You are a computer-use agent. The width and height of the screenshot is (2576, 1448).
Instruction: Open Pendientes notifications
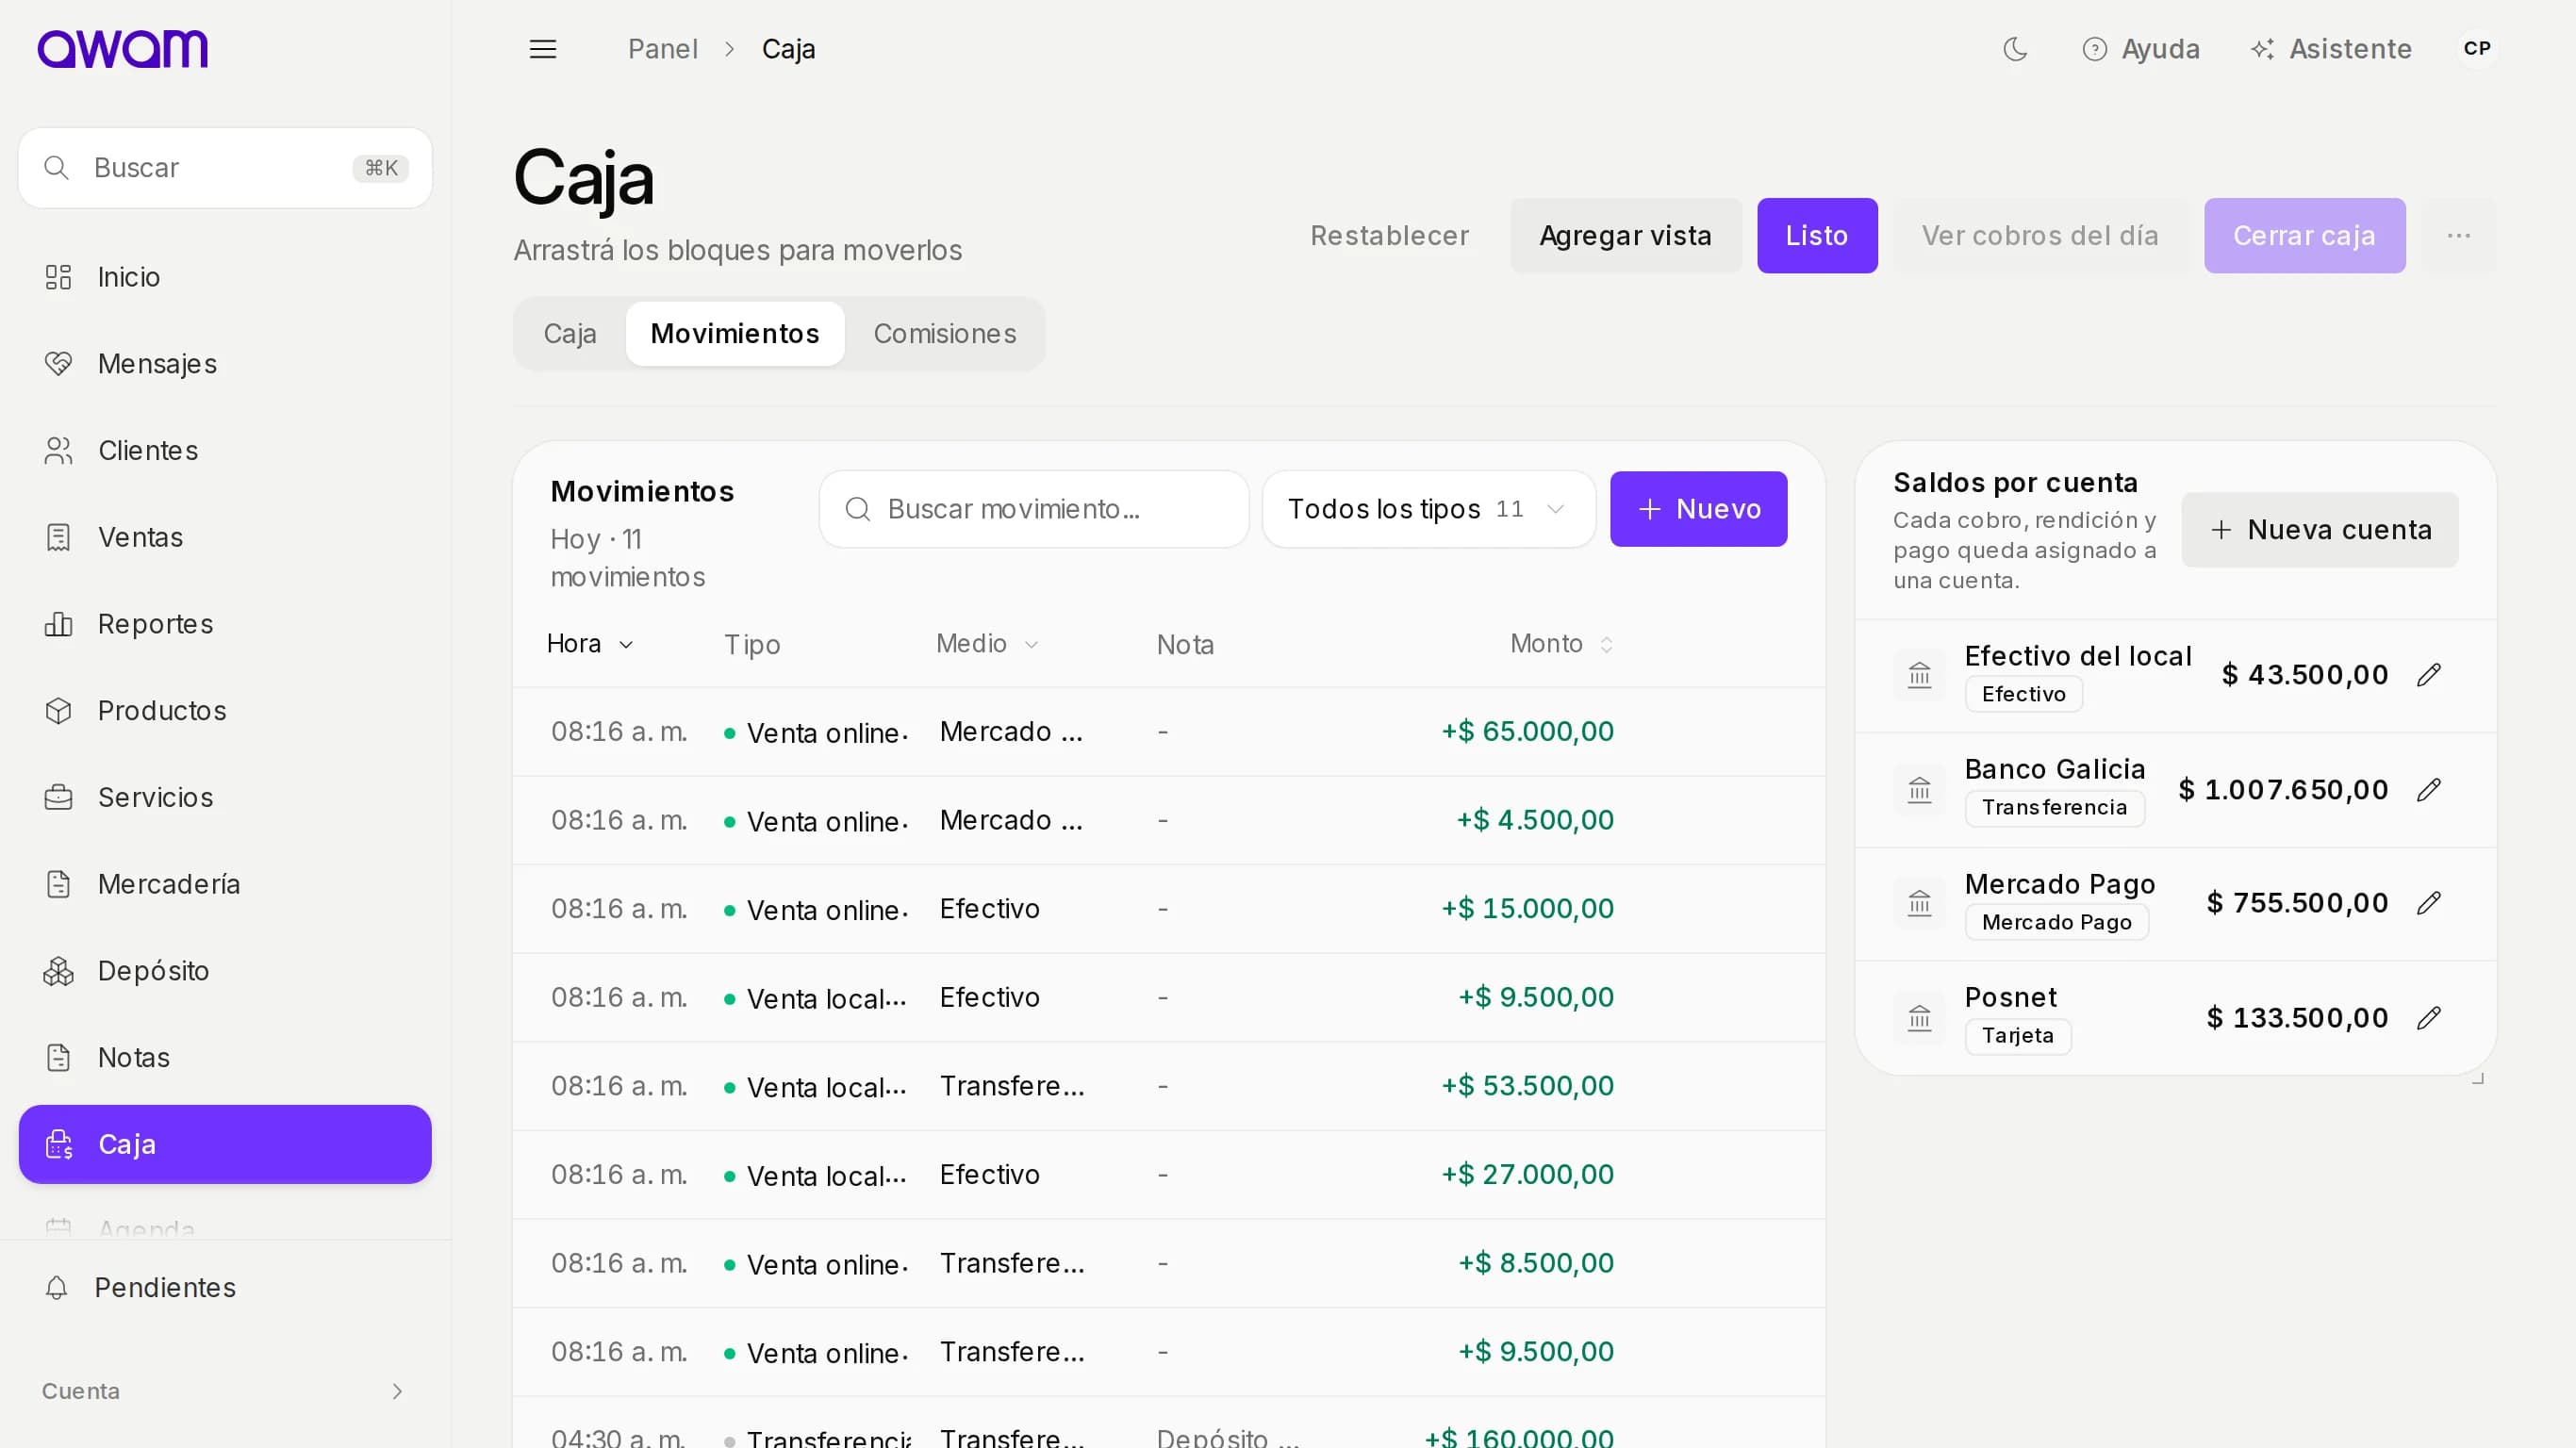click(x=225, y=1287)
